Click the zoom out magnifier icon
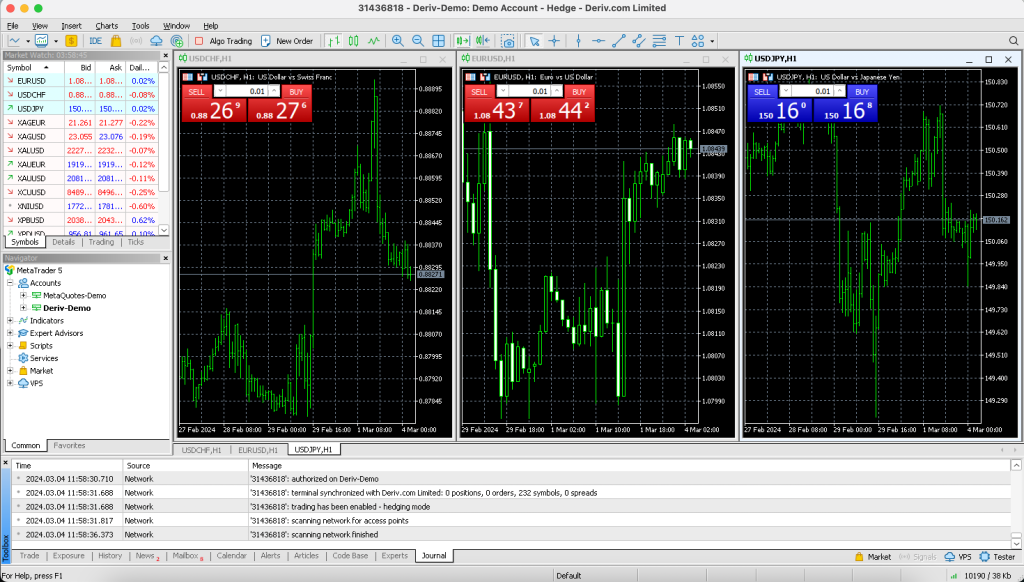The height and width of the screenshot is (582, 1024). (x=417, y=41)
